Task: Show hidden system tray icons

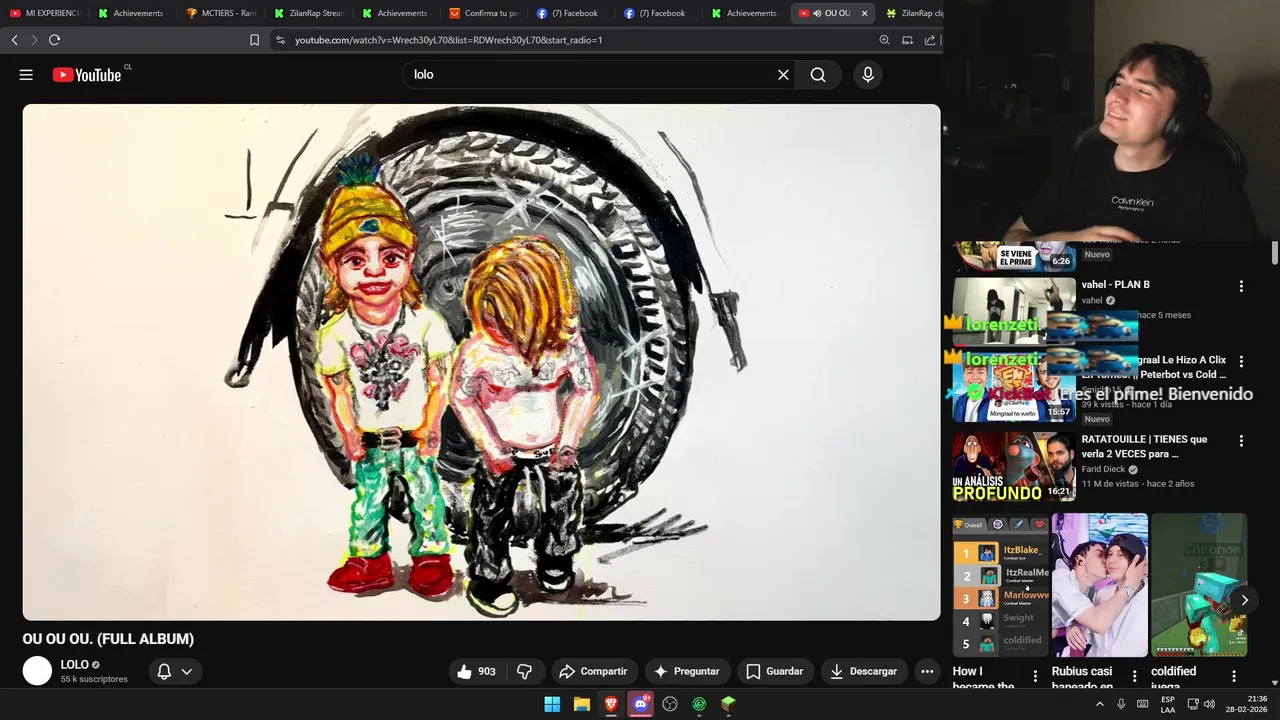Action: tap(1100, 704)
